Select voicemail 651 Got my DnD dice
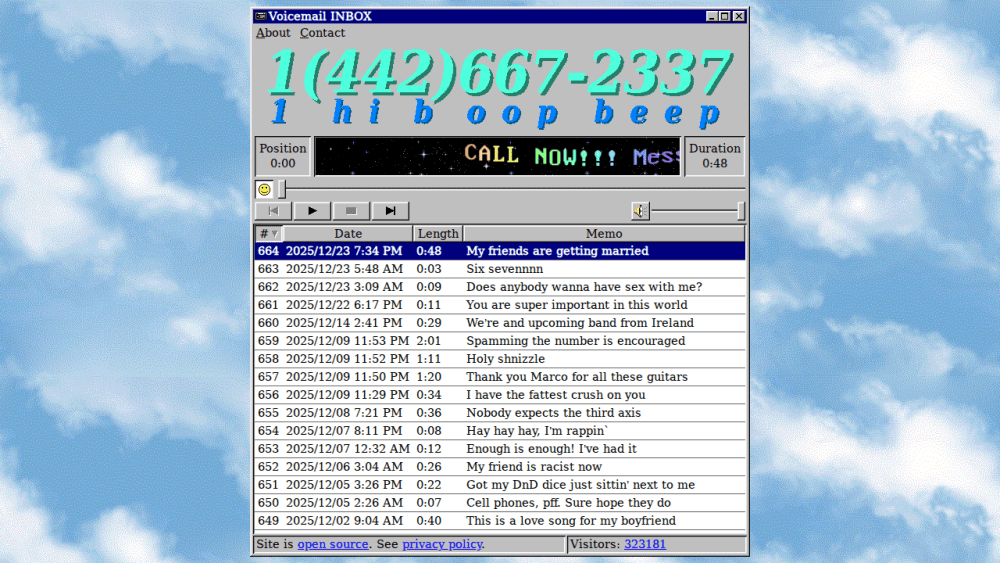 (x=499, y=485)
